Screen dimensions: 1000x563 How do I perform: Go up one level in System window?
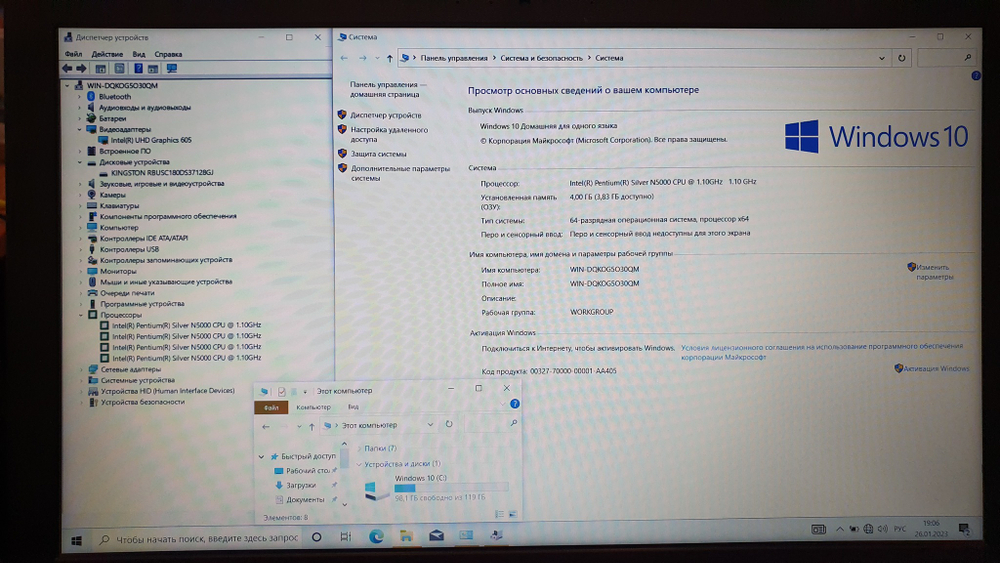pos(390,58)
